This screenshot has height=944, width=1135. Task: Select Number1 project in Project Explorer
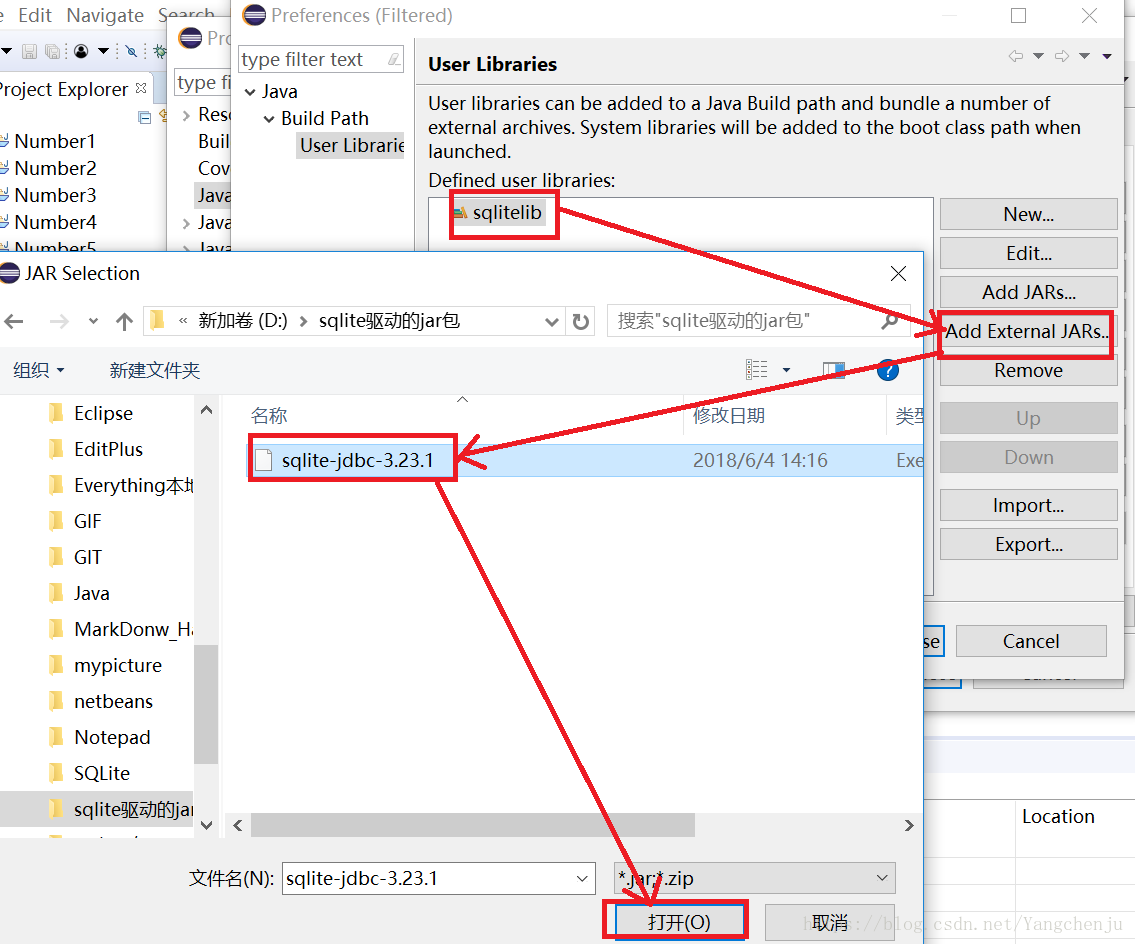click(x=54, y=141)
